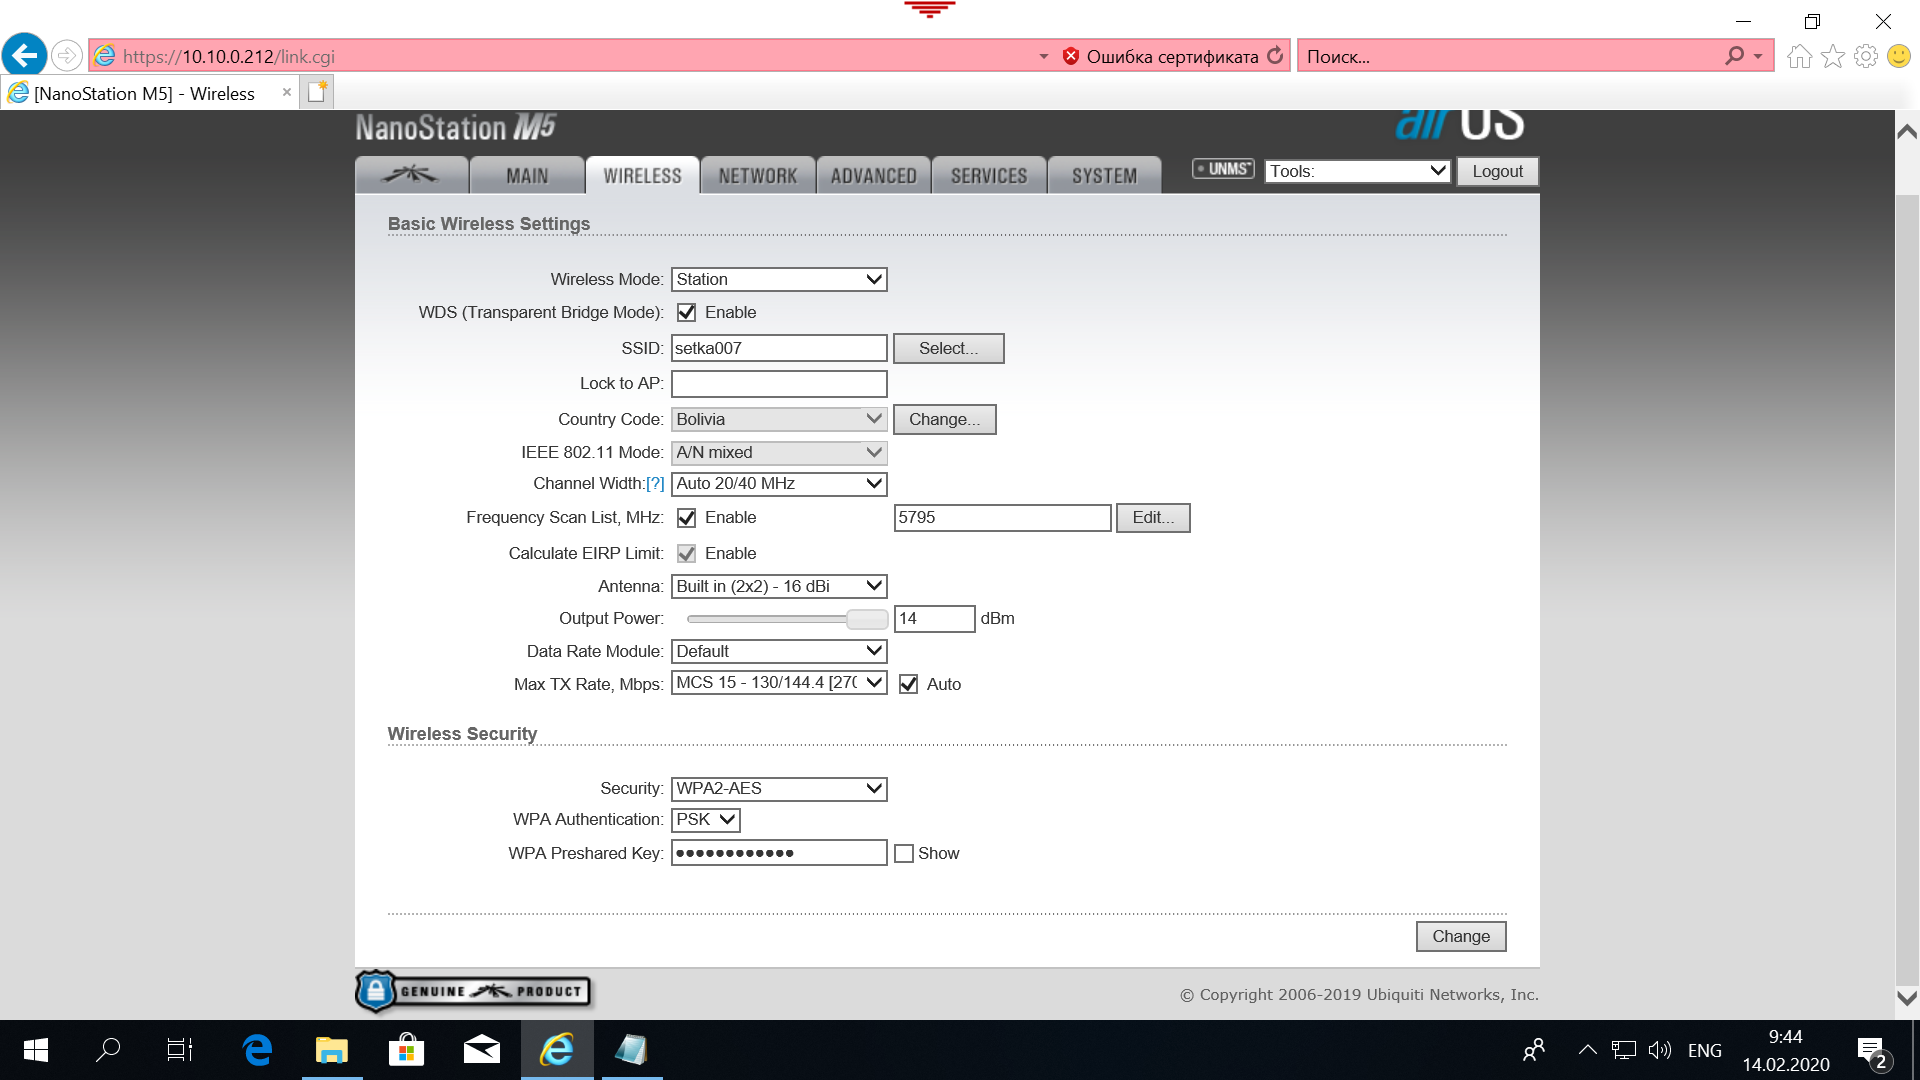Viewport: 1920px width, 1080px height.
Task: Open the IEEE 802.11 Mode dropdown
Action: [779, 453]
